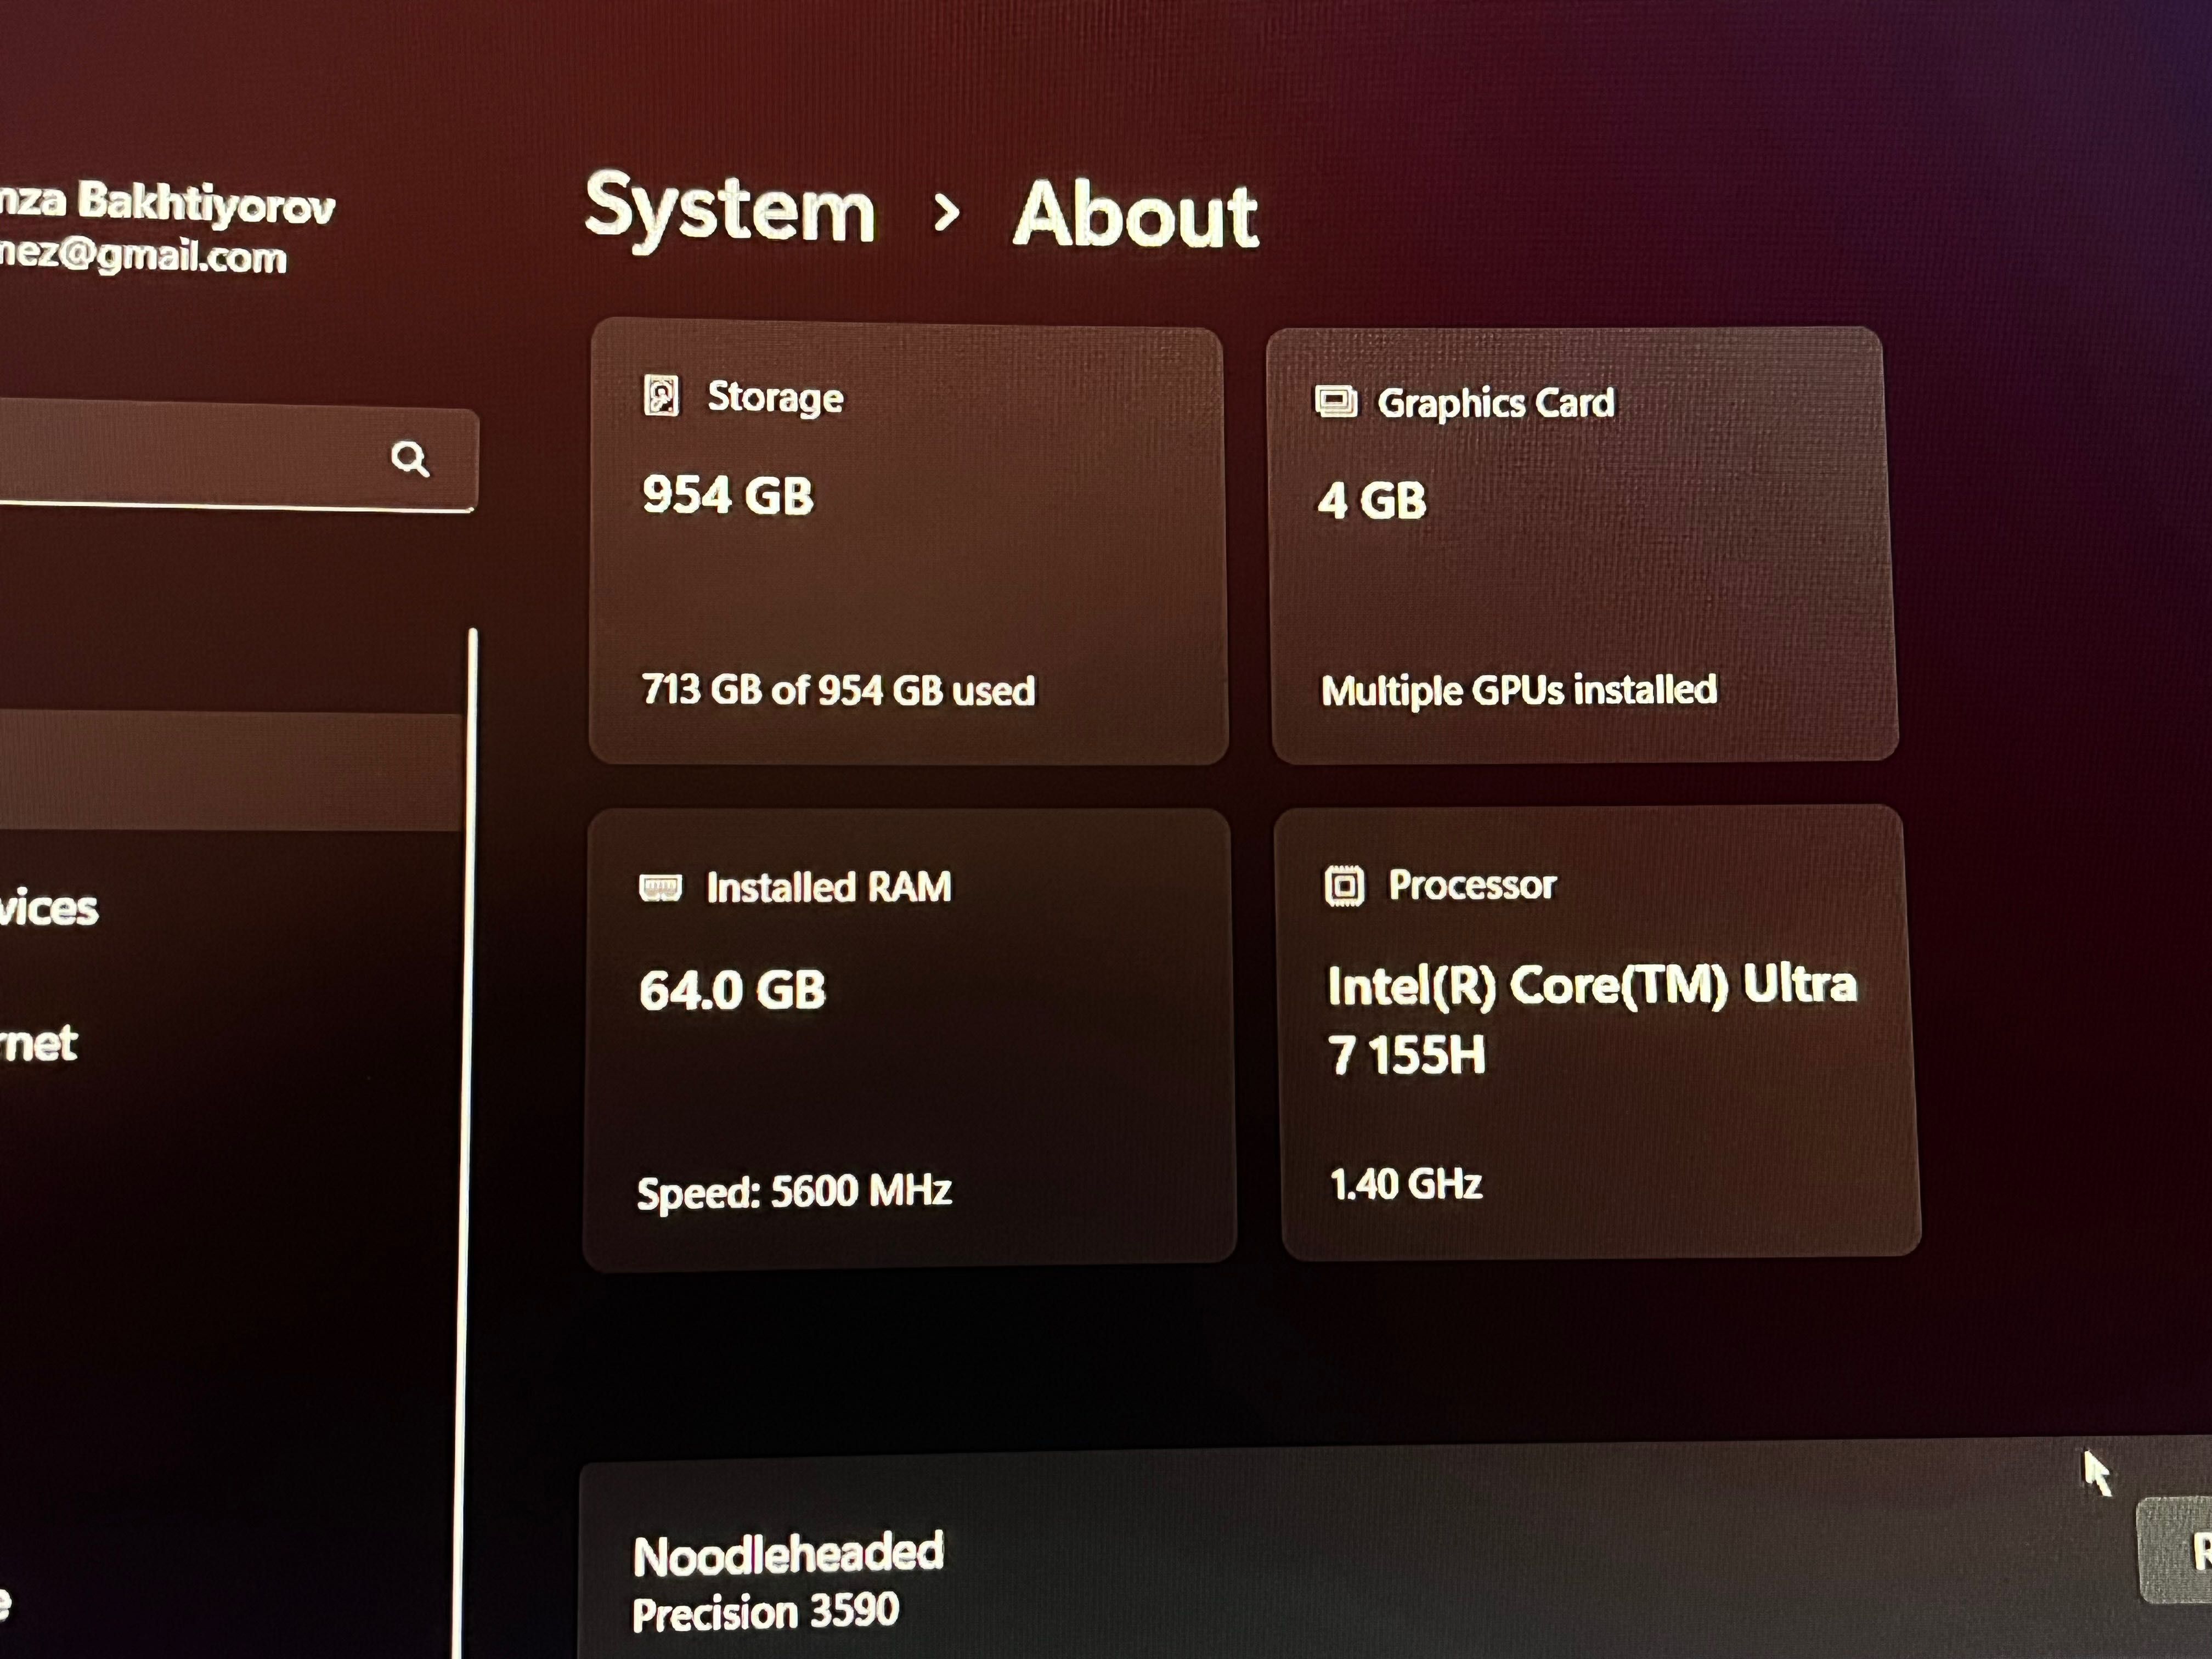Click the Multiple GPUs installed label
The height and width of the screenshot is (1659, 2212).
[1519, 690]
